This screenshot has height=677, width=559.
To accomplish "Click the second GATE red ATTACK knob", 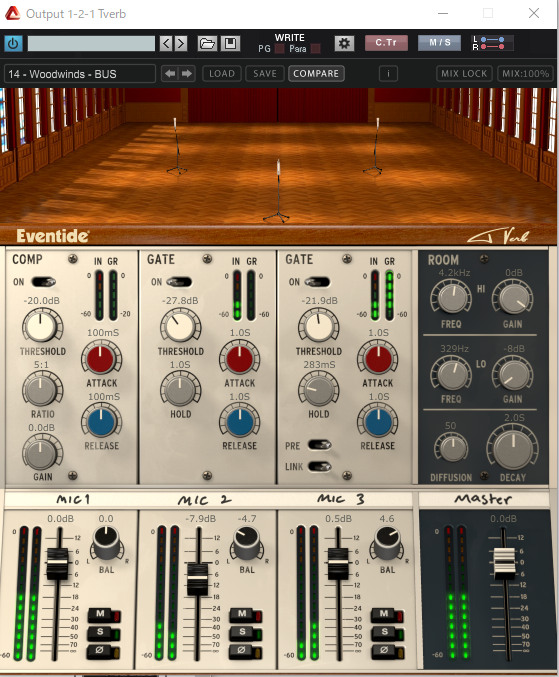I will pos(377,358).
